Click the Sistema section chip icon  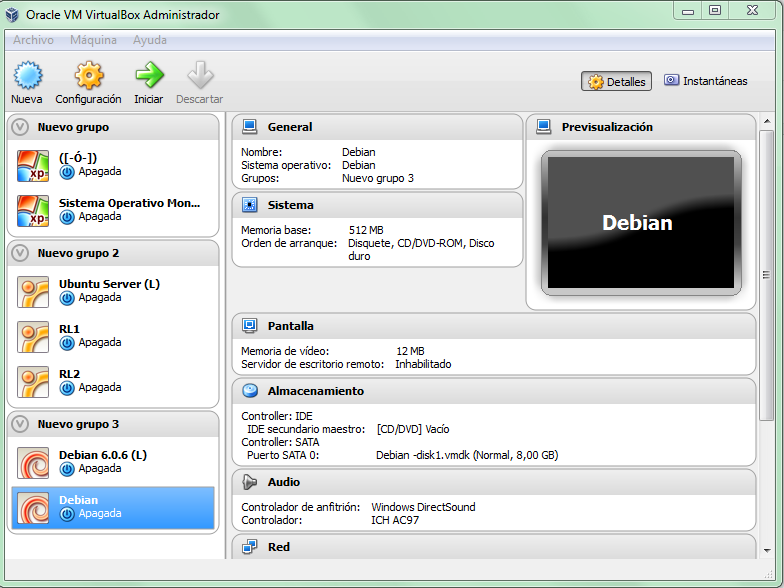250,205
